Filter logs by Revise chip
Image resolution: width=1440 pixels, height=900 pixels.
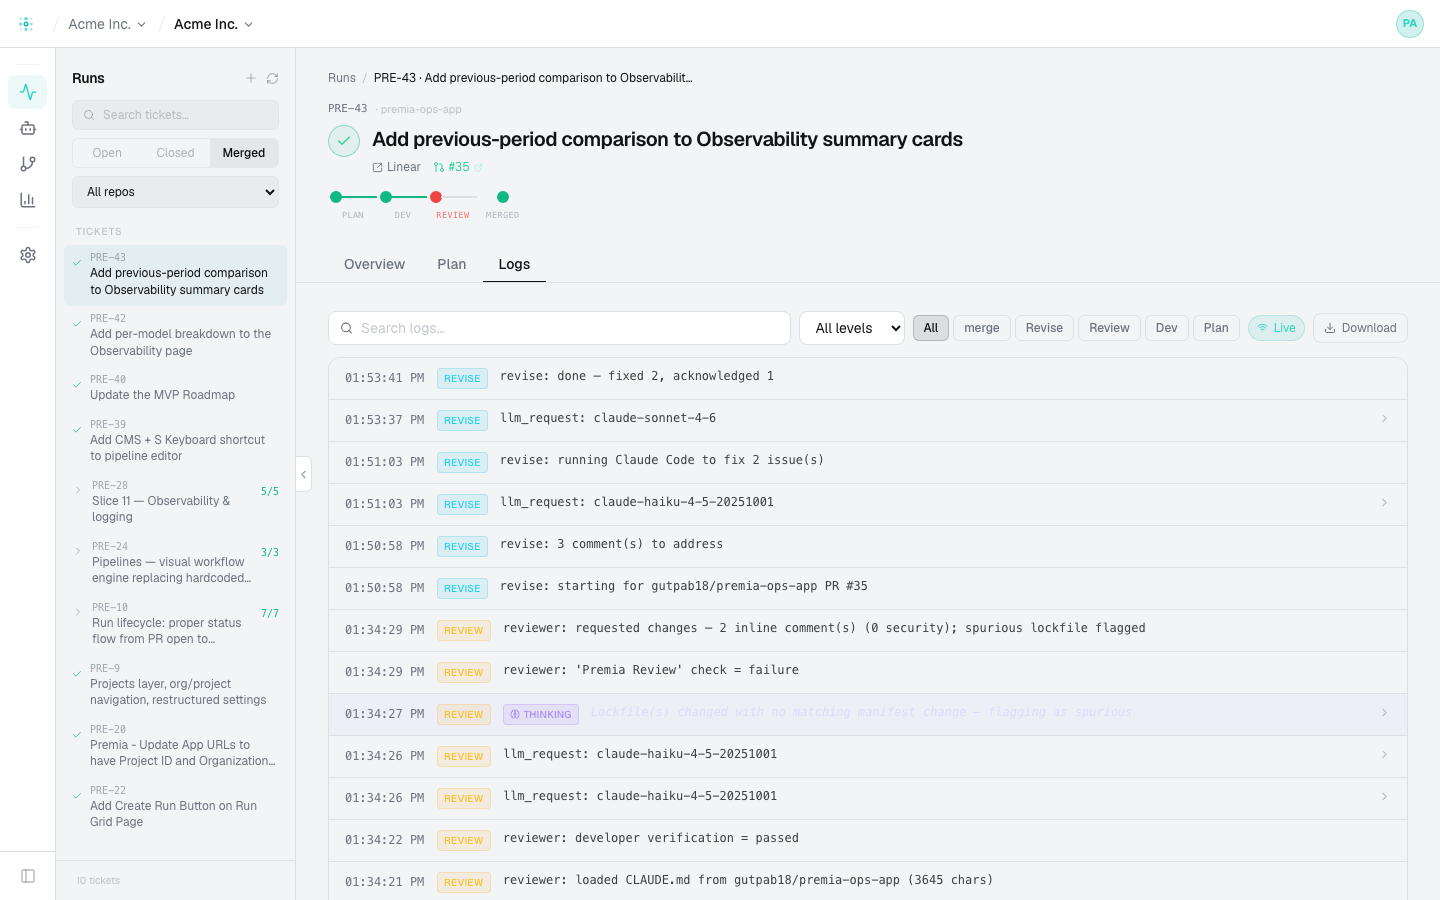coord(1044,328)
